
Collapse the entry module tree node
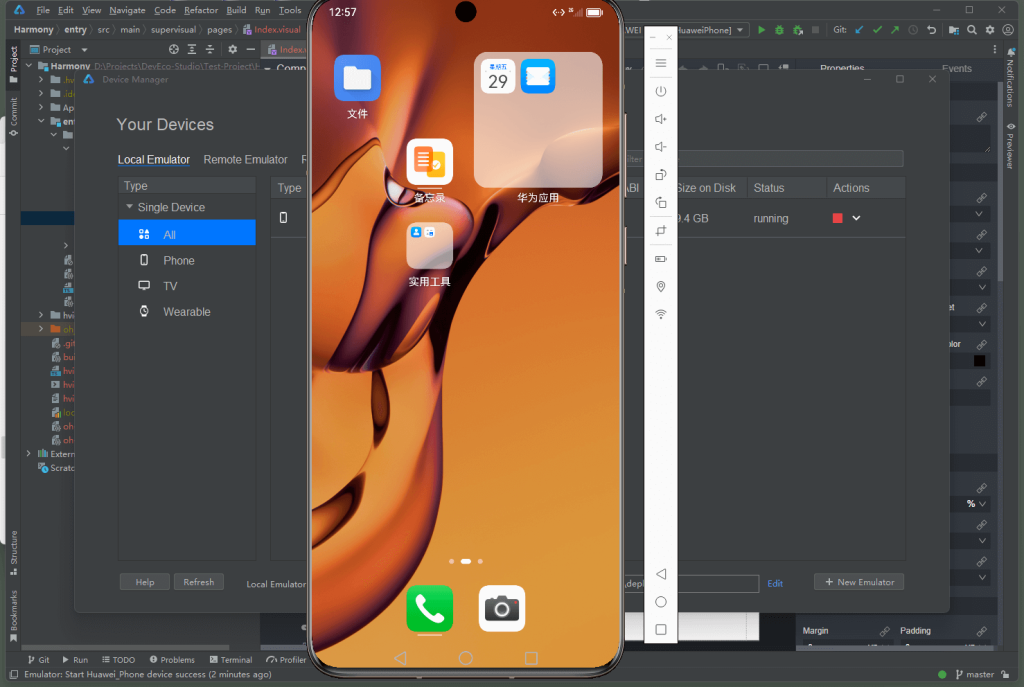[41, 121]
